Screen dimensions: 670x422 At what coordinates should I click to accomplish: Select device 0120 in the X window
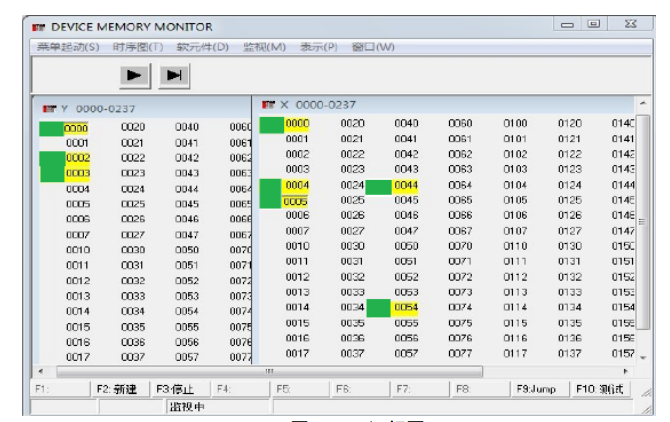pos(570,123)
